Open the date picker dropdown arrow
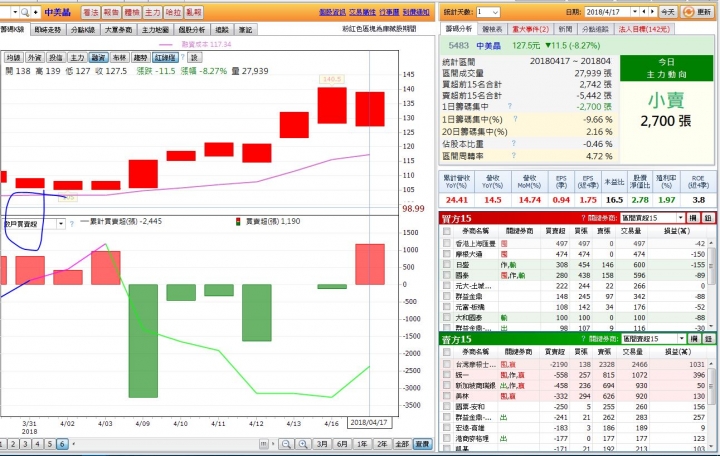Viewport: 720px width, 456px height. pos(635,12)
